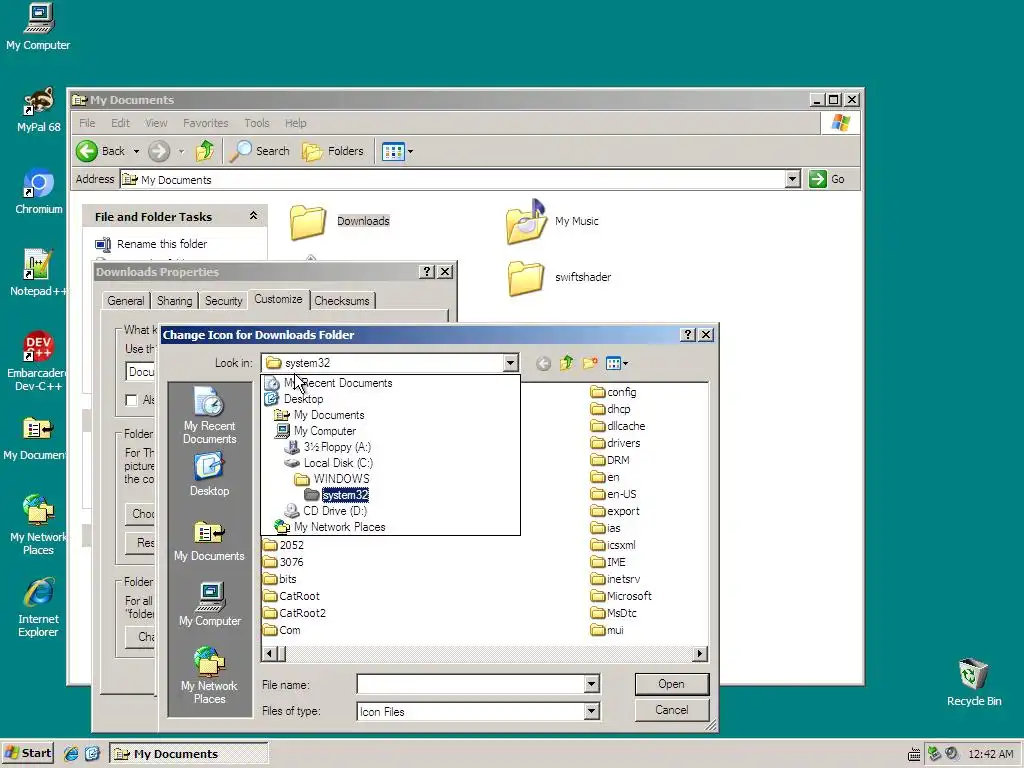Screen dimensions: 1024x768
Task: Click Cancel button in Change Icon dialog
Action: point(671,710)
